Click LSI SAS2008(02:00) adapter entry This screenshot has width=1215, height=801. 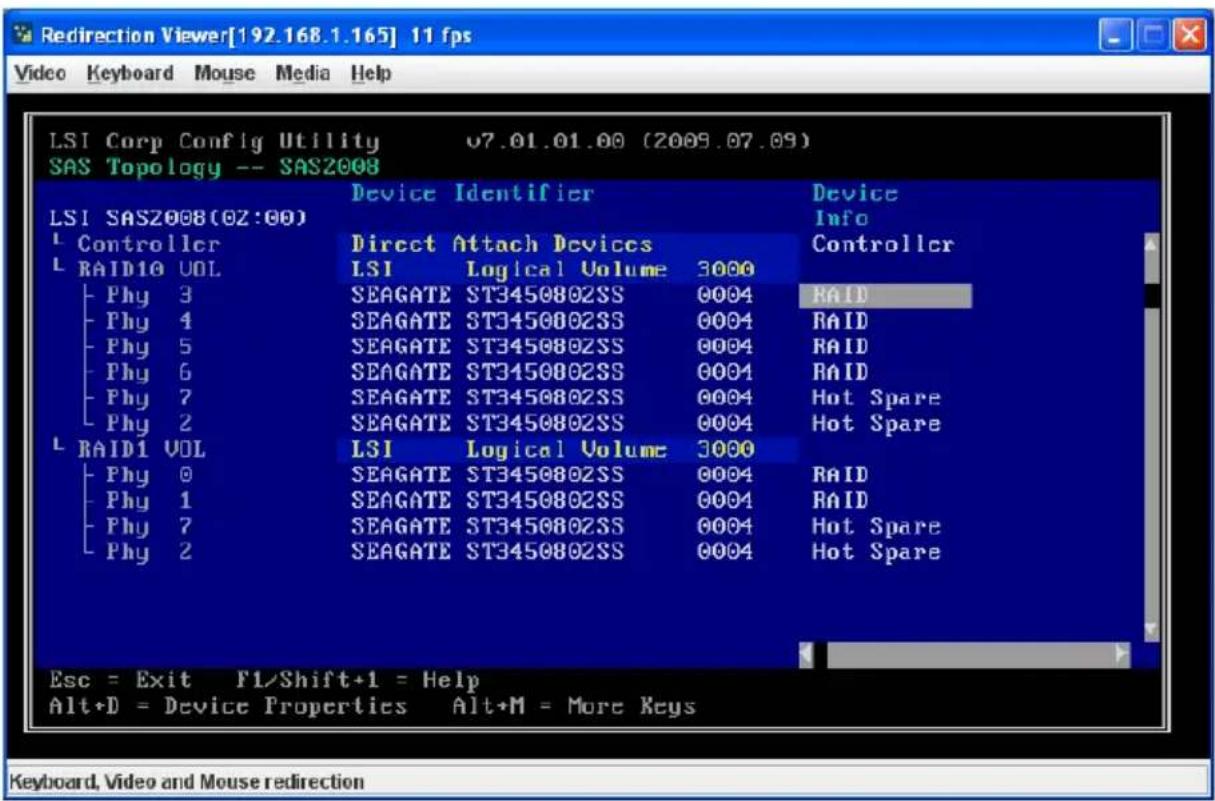tap(178, 218)
